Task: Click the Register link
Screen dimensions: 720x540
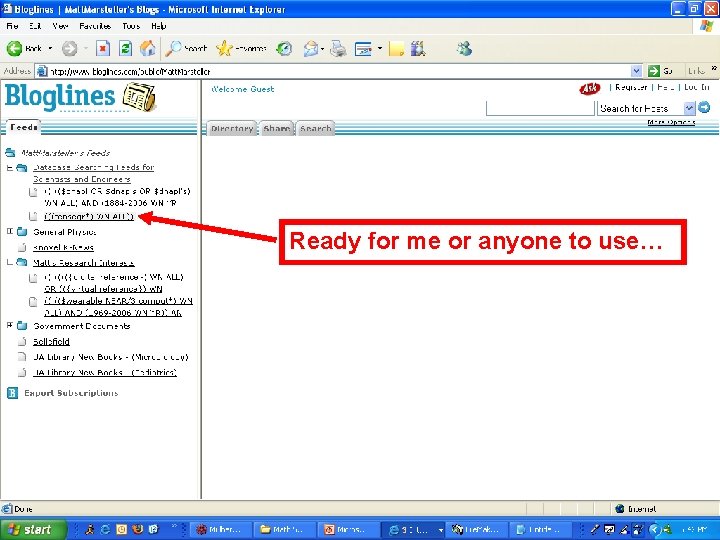Action: click(x=631, y=87)
